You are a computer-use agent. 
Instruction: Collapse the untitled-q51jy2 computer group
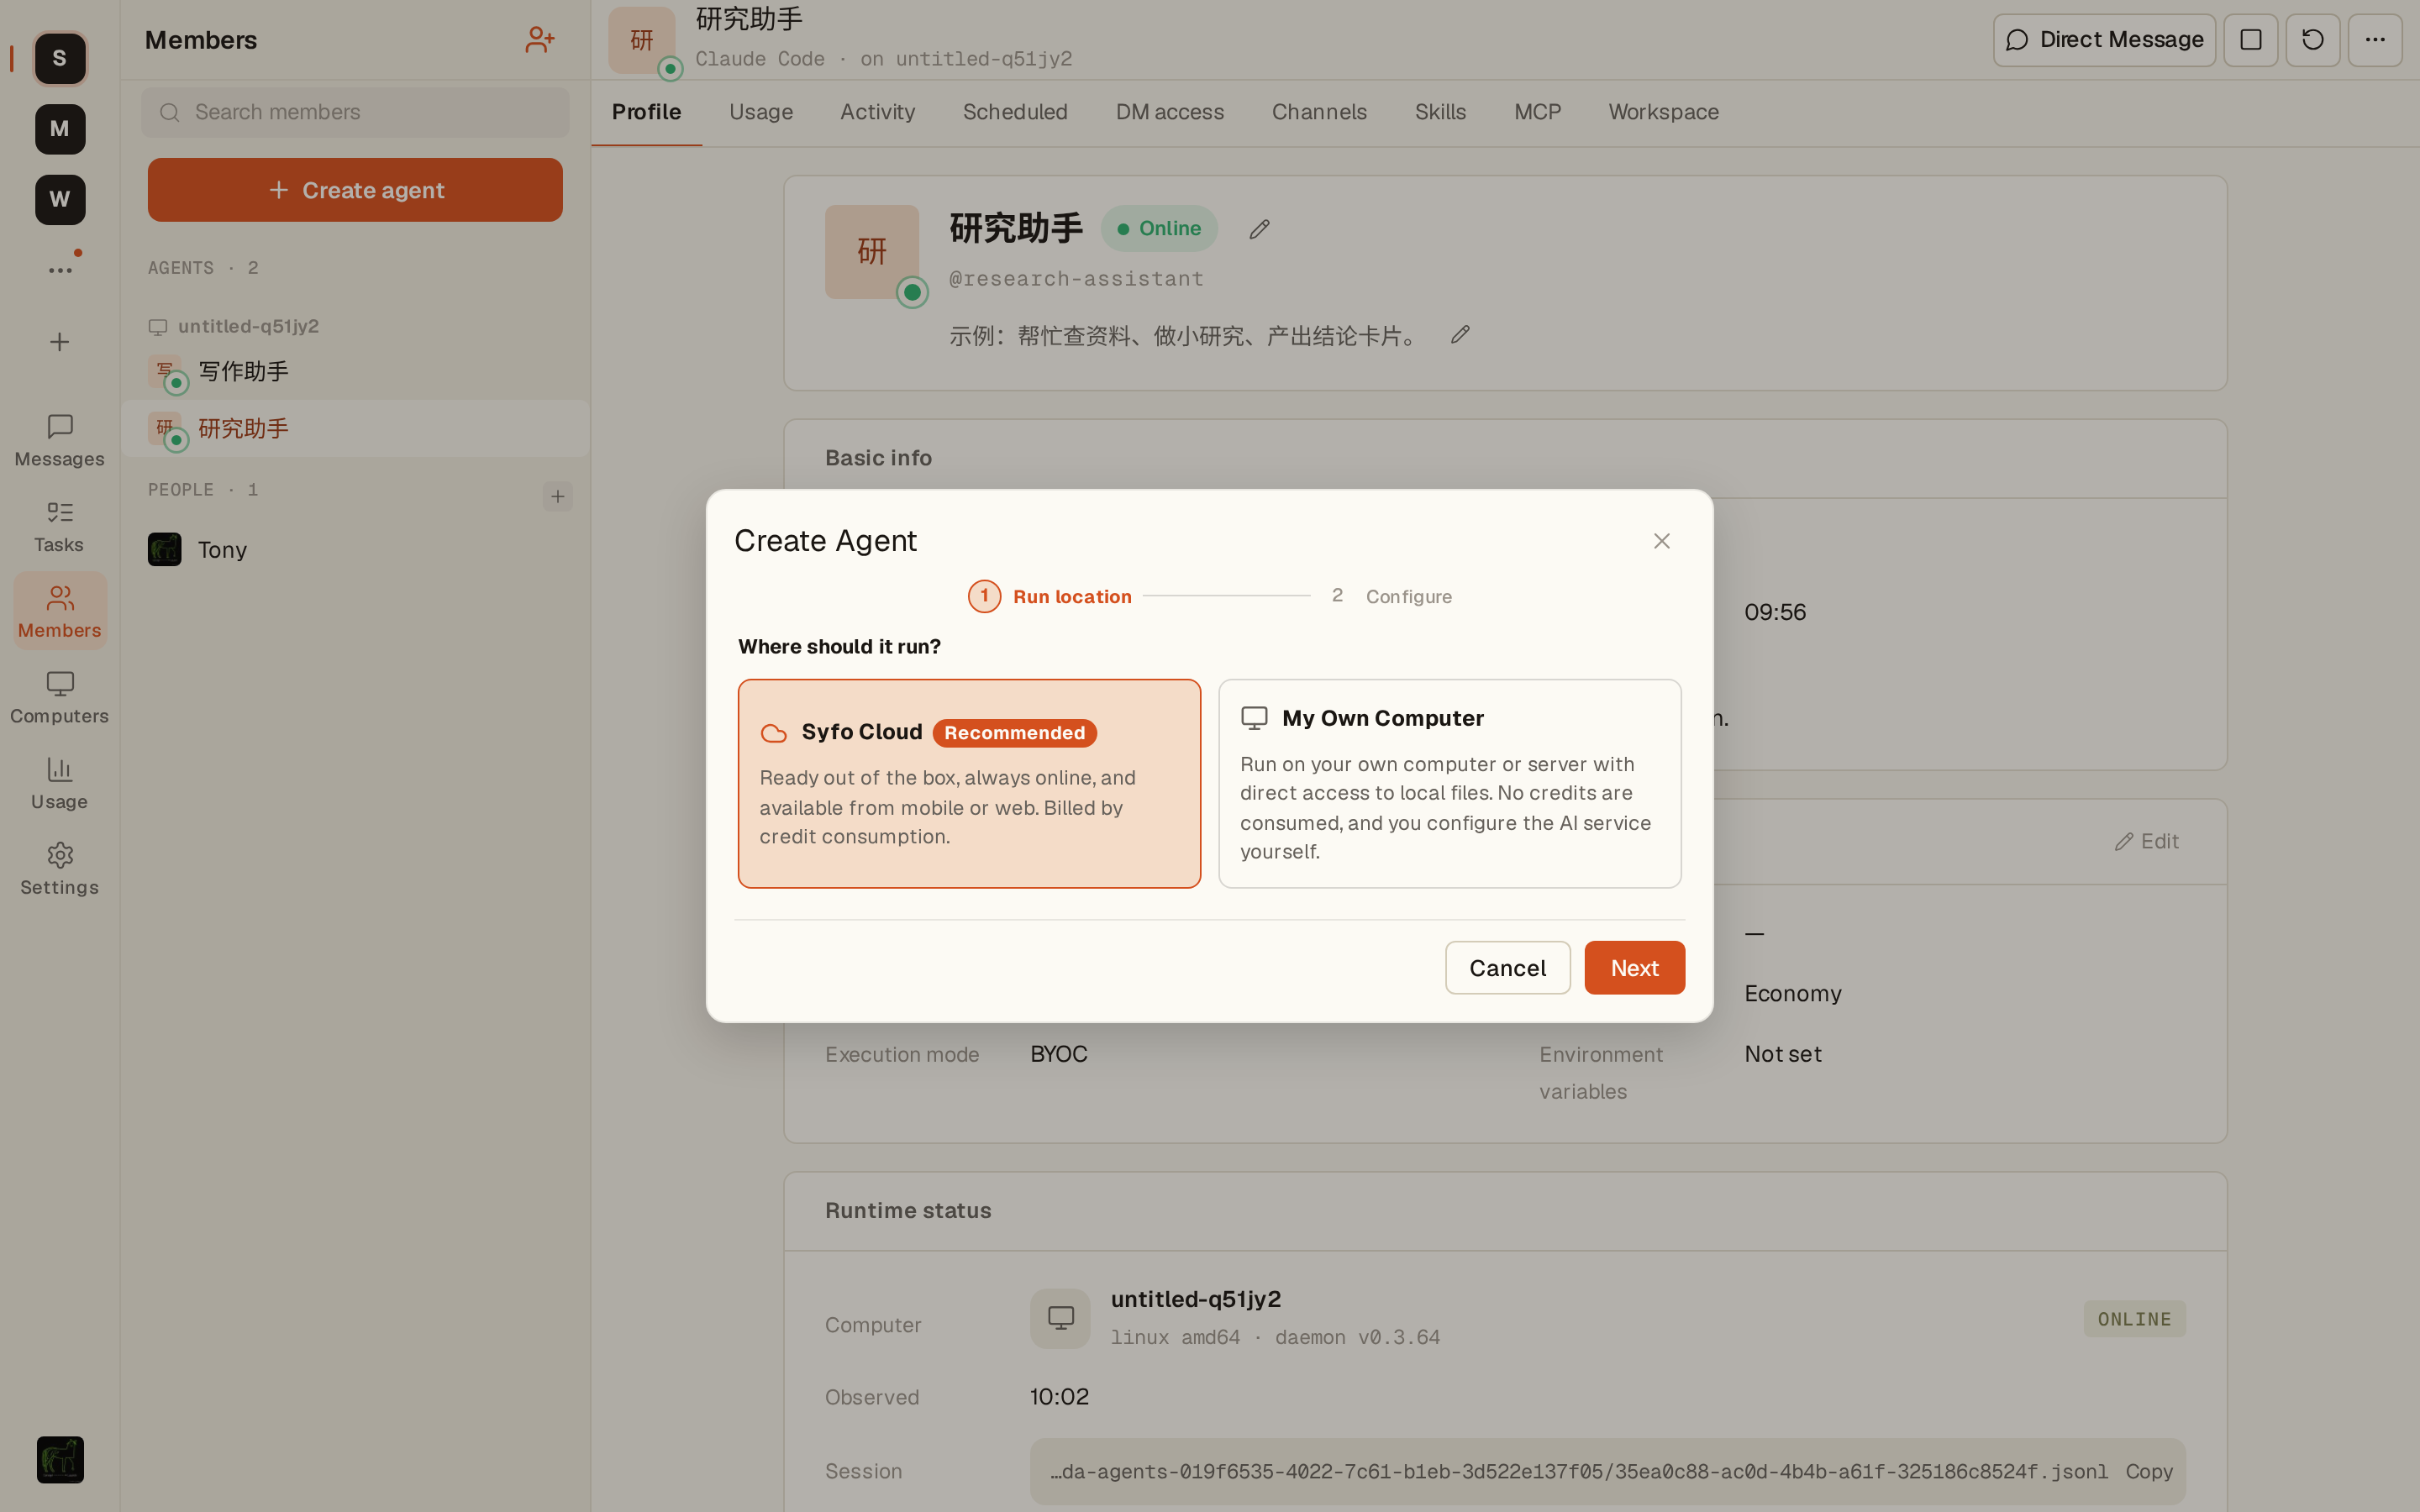[x=233, y=326]
